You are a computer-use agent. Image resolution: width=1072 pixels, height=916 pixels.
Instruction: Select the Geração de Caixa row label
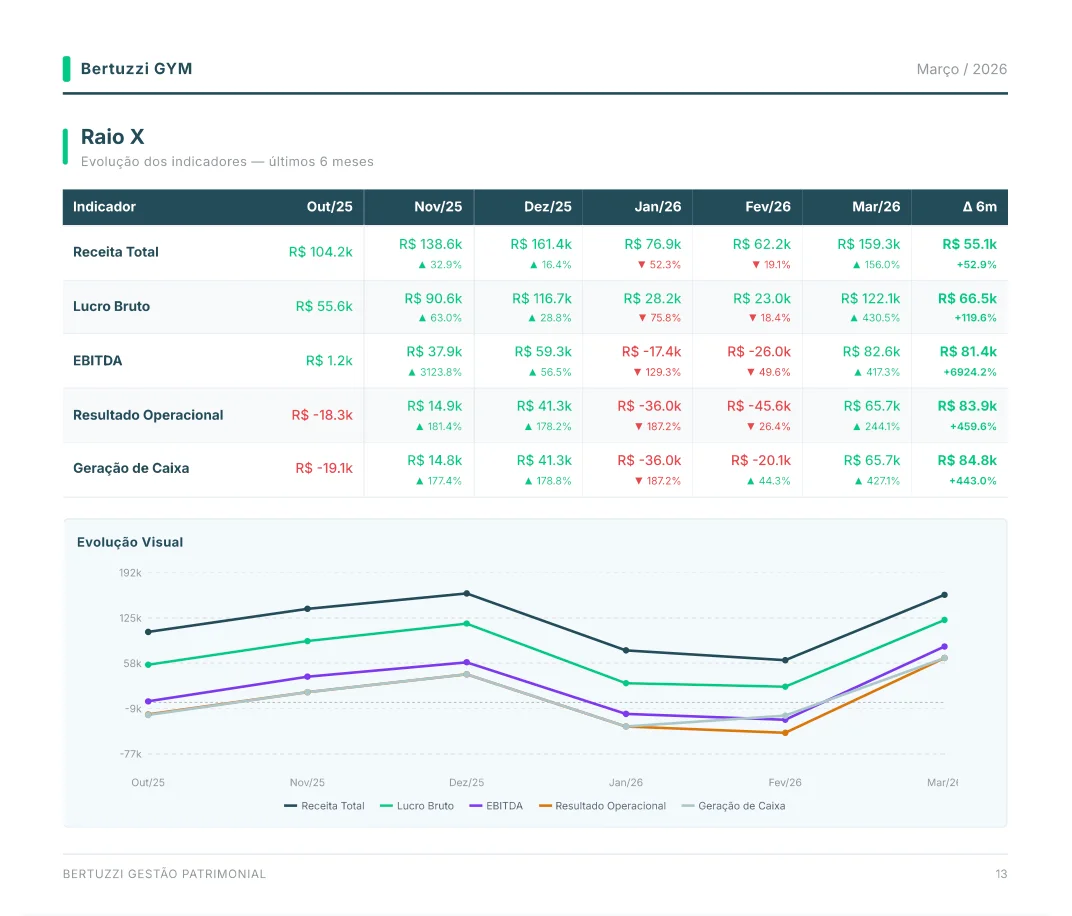(x=131, y=468)
